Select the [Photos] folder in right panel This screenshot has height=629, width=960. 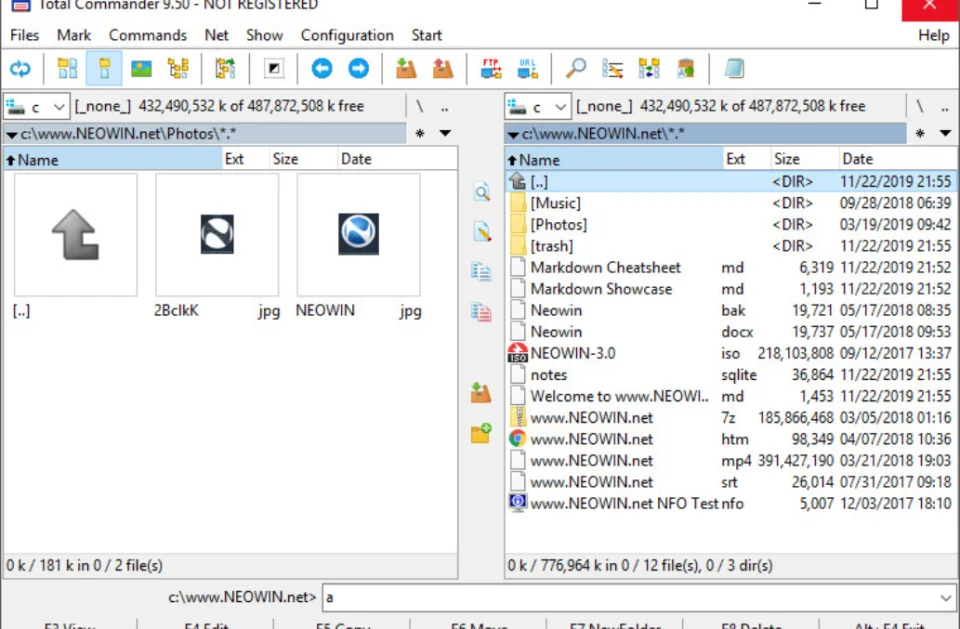point(730,224)
